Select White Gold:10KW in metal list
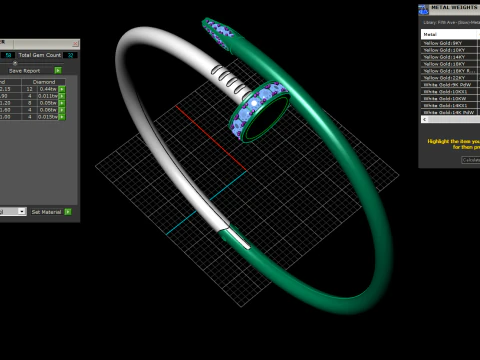 (x=449, y=98)
